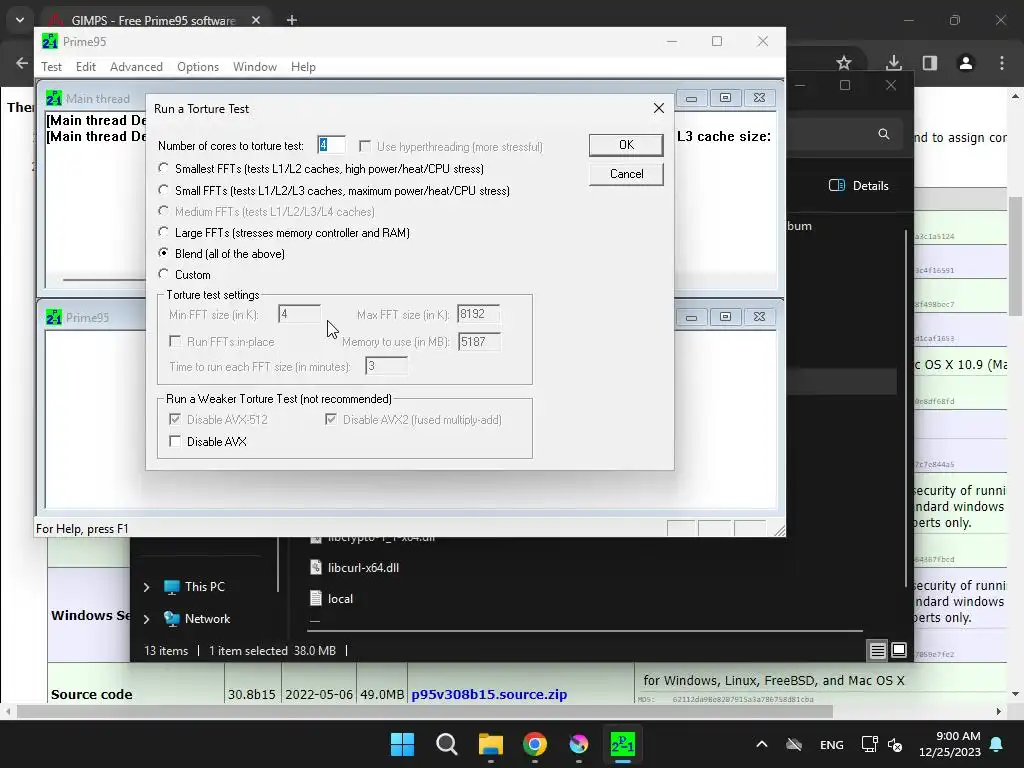
Task: Open Chrome downloads icon
Action: 894,63
